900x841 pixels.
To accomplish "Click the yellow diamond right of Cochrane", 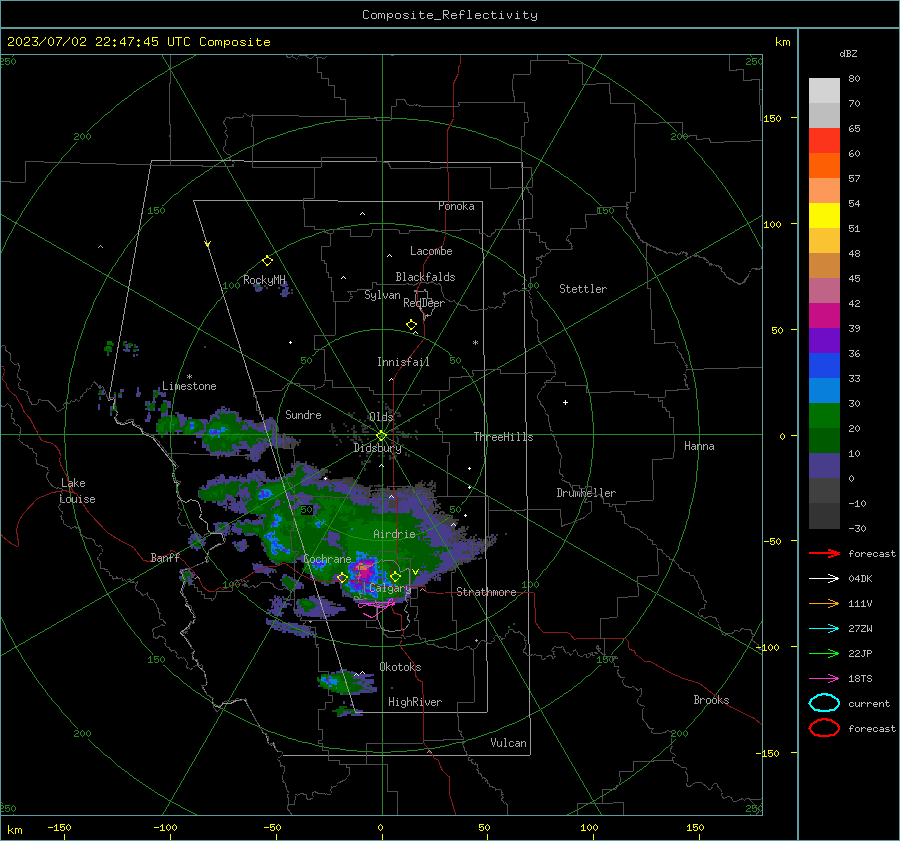I will (343, 578).
